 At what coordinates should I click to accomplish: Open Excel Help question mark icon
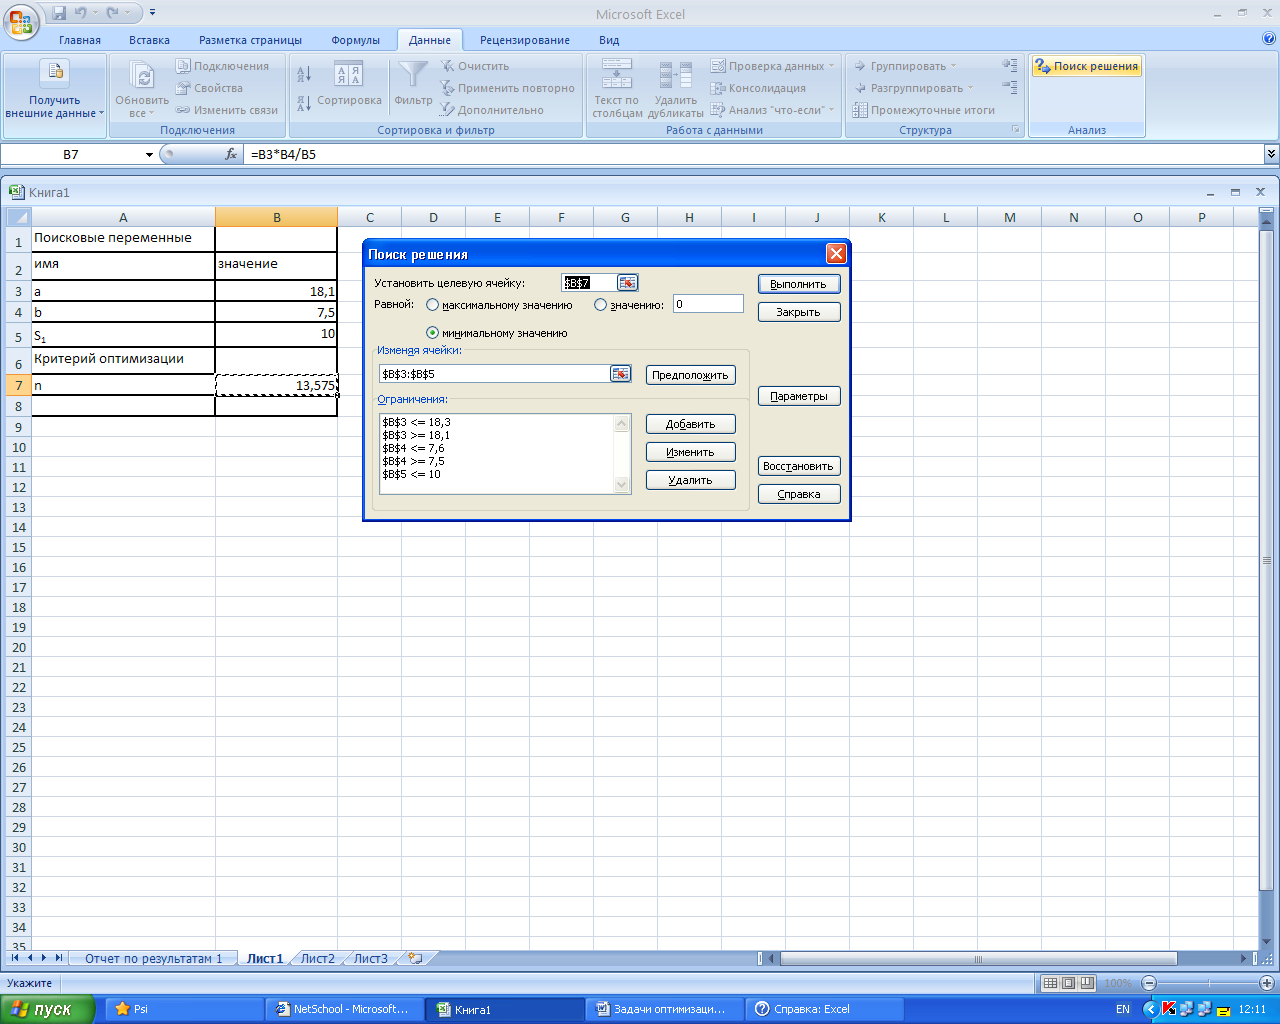point(1270,39)
